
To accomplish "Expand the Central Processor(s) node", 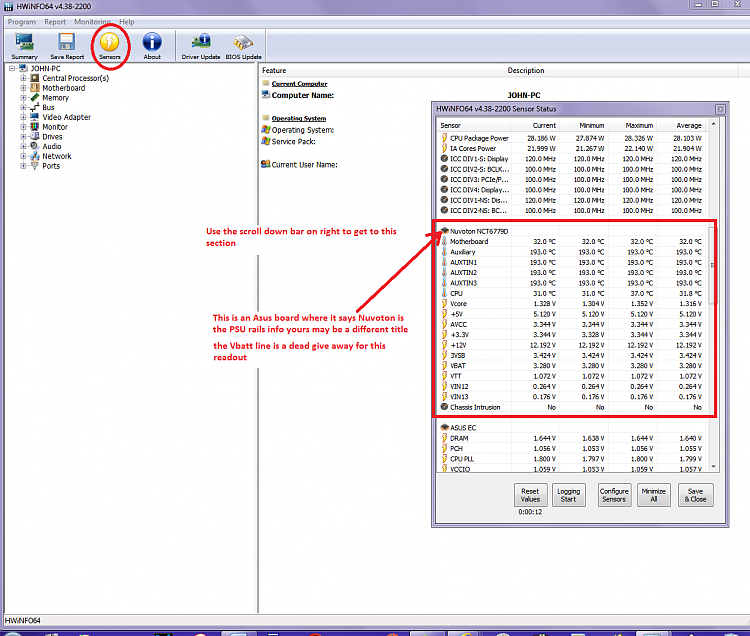I will pyautogui.click(x=23, y=78).
